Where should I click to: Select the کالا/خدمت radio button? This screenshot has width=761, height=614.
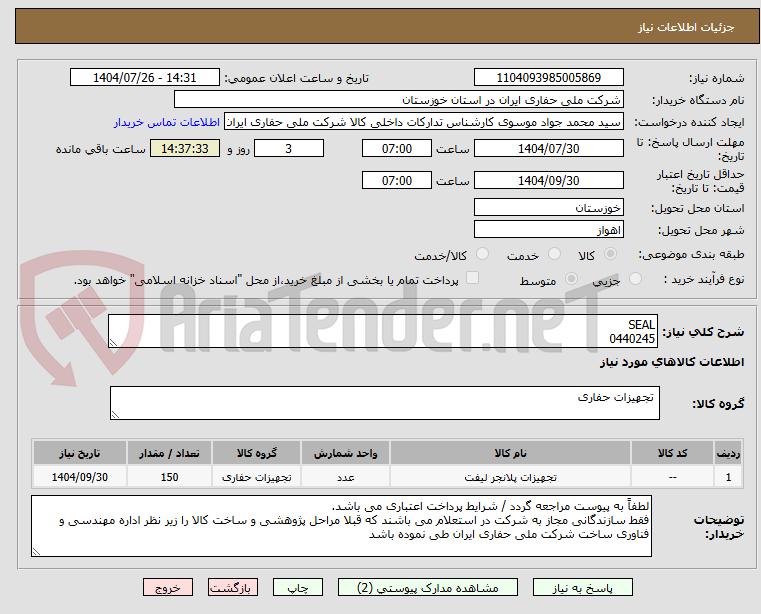[482, 253]
